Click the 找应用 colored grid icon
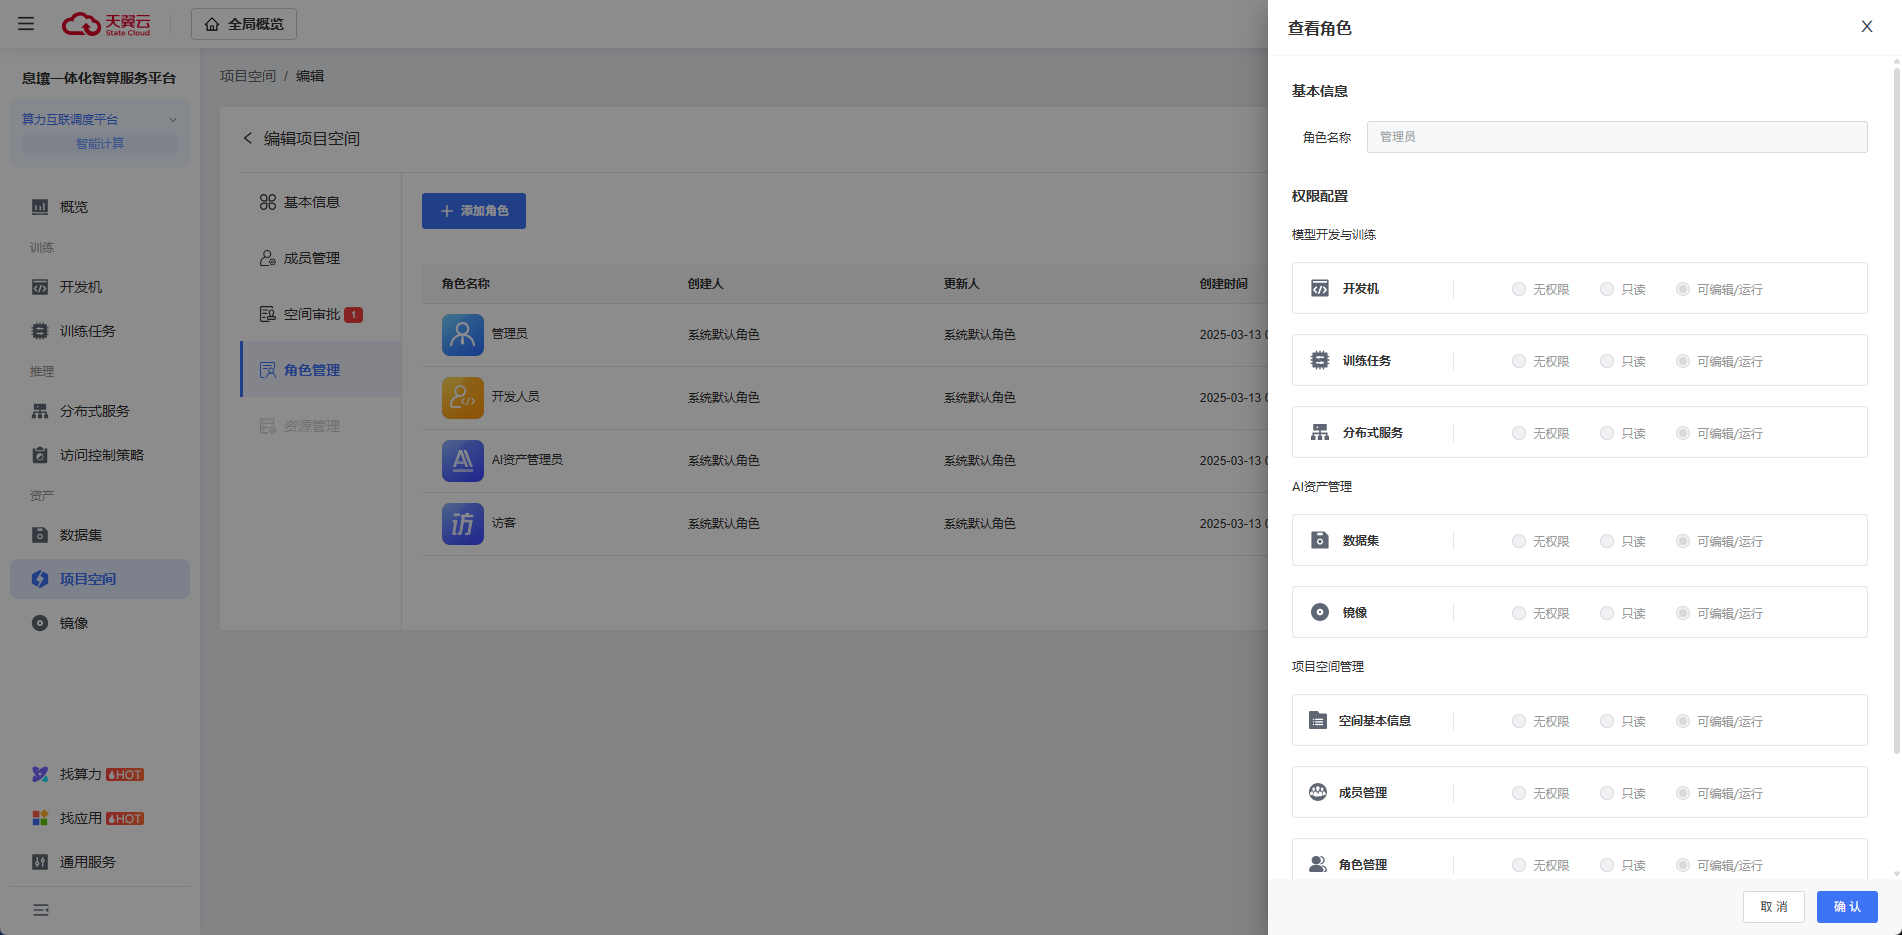The height and width of the screenshot is (935, 1902). pos(40,818)
